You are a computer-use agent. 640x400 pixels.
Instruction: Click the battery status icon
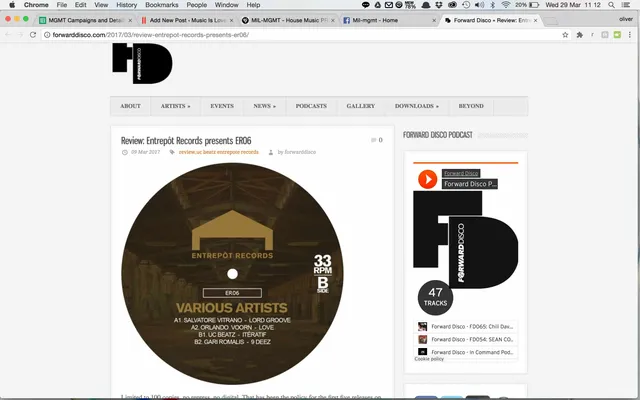pos(534,5)
